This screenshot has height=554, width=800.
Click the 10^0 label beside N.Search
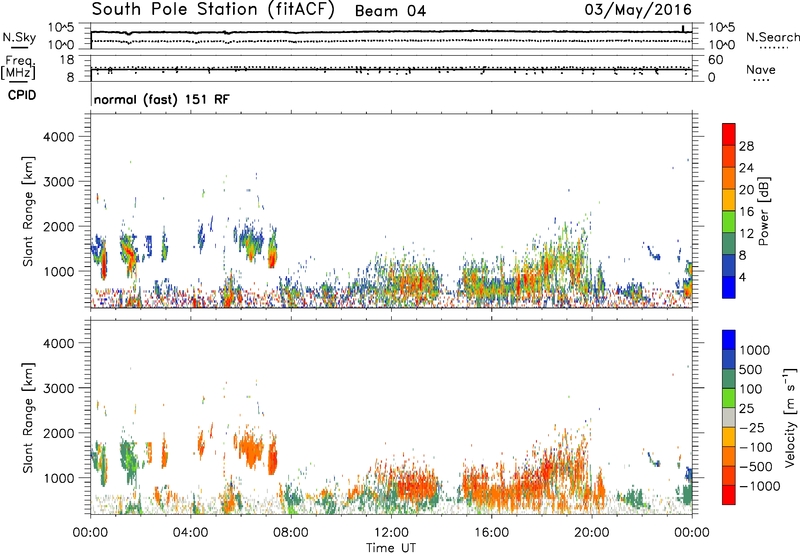721,45
